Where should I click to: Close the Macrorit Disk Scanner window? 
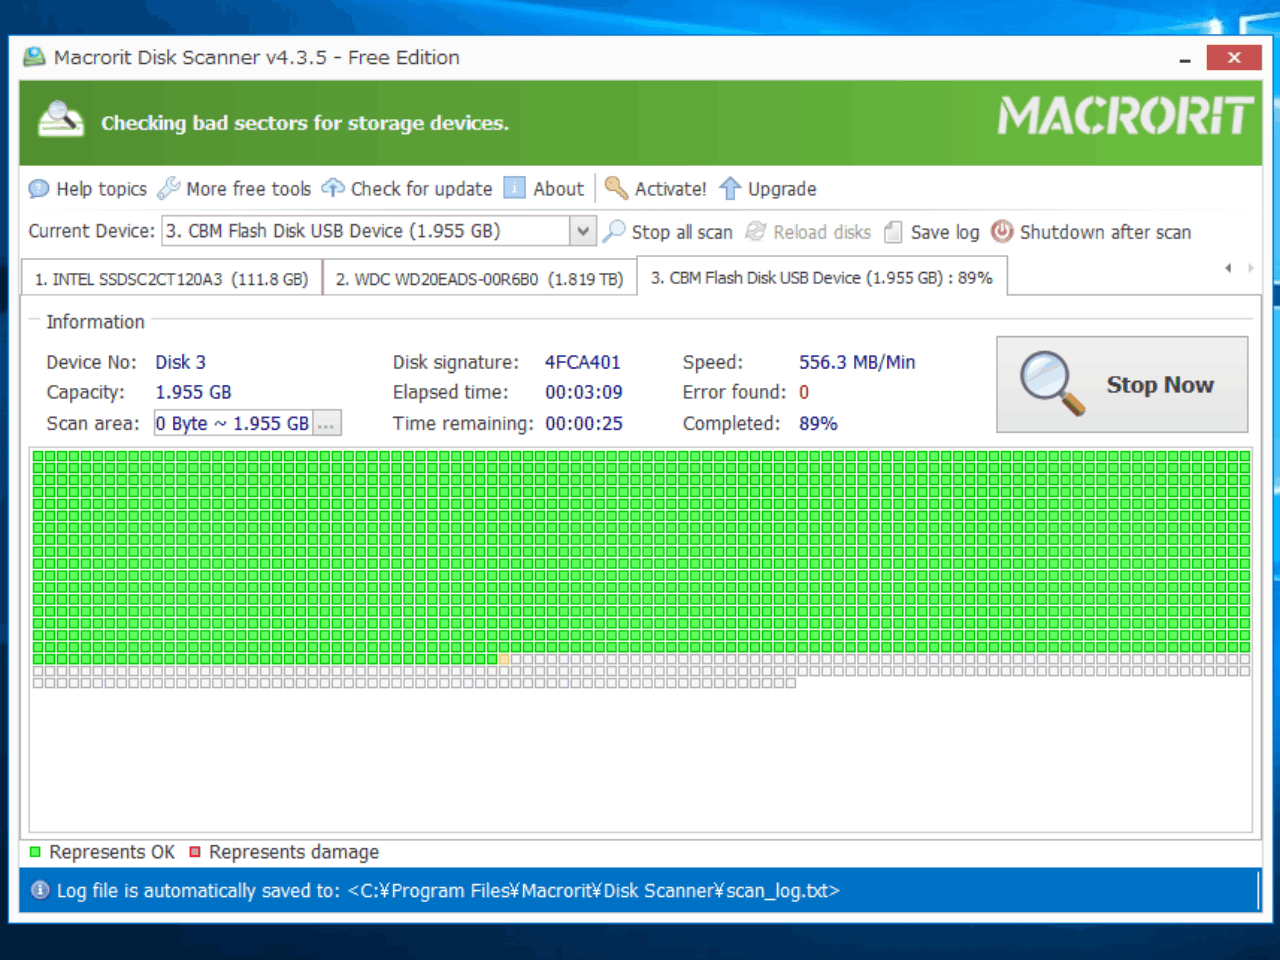click(x=1234, y=57)
